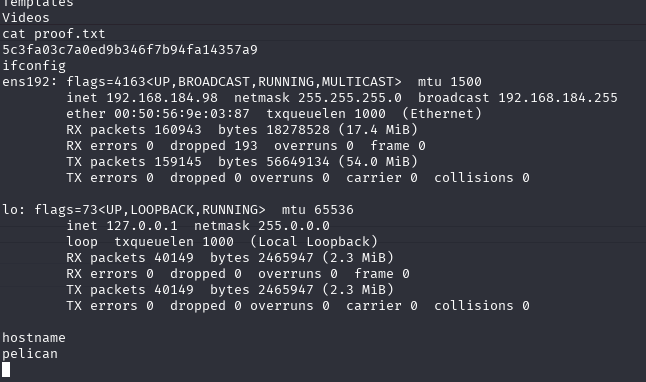Image resolution: width=646 pixels, height=382 pixels.
Task: Click the 'mtu 1500' text
Action: click(x=449, y=82)
